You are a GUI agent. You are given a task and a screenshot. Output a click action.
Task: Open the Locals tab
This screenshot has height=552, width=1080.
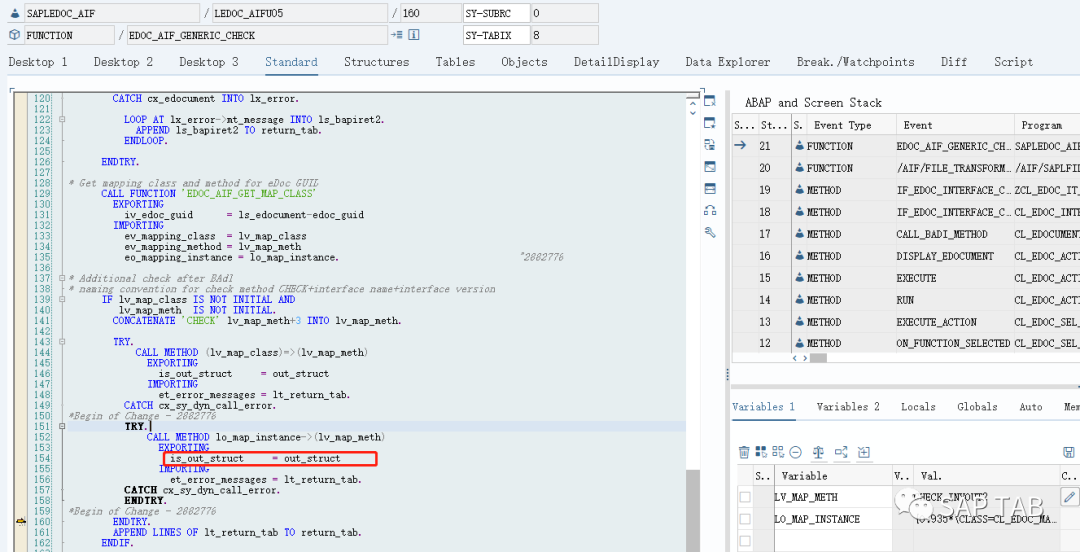(918, 407)
